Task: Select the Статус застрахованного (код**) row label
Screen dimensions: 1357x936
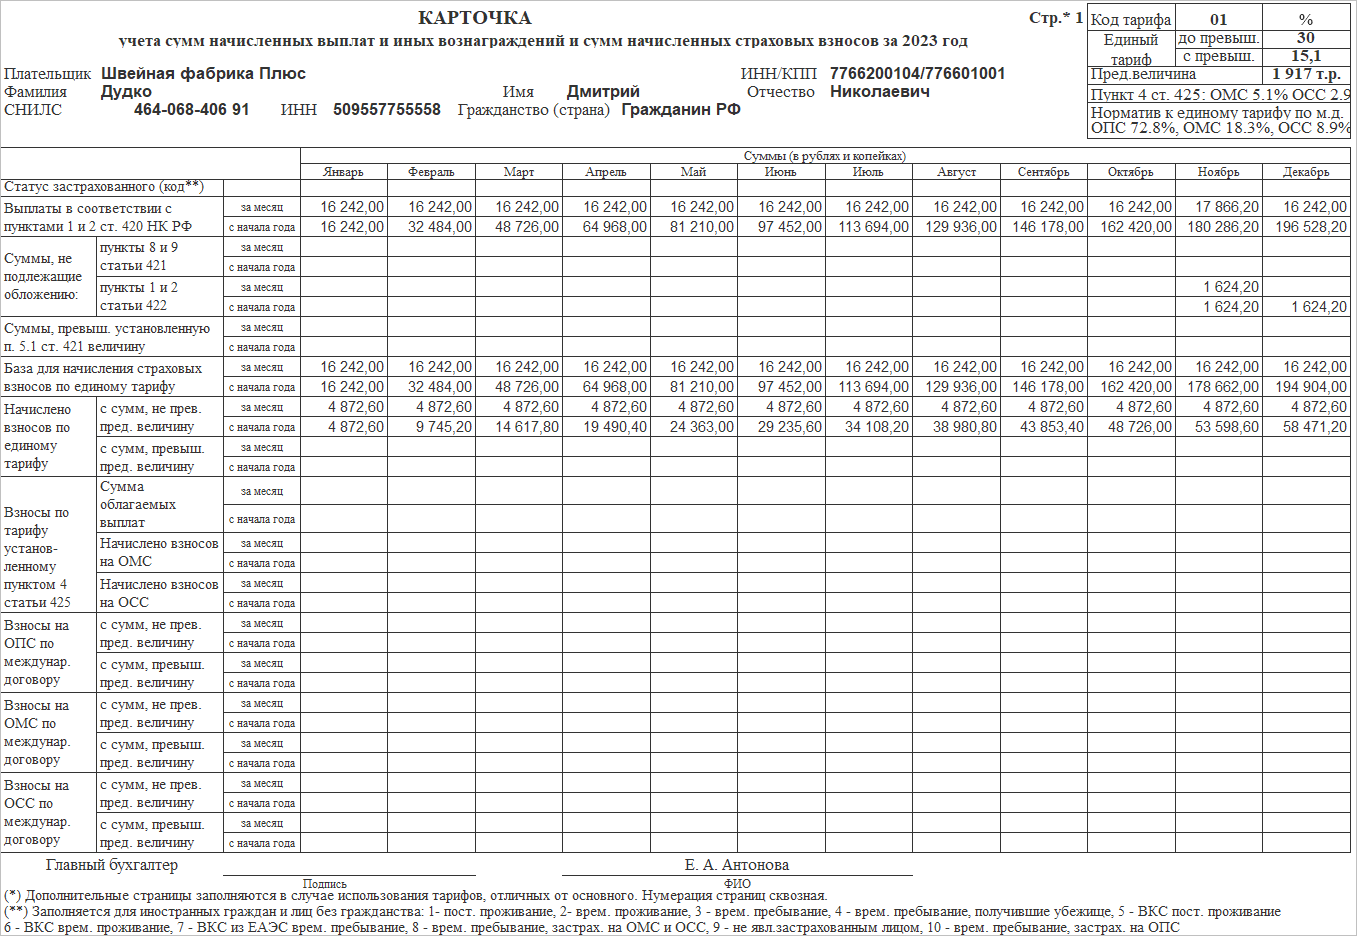Action: coord(104,187)
